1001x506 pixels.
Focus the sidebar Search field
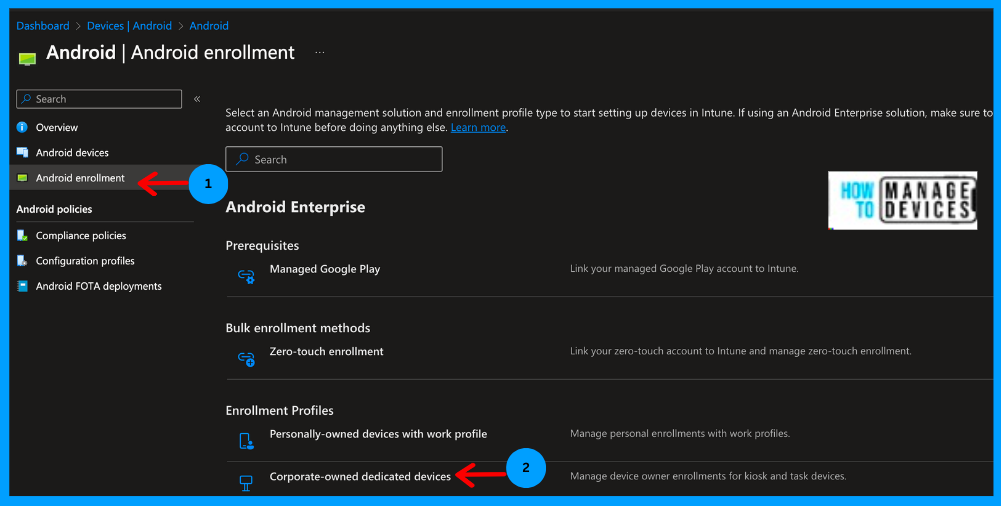click(x=99, y=99)
